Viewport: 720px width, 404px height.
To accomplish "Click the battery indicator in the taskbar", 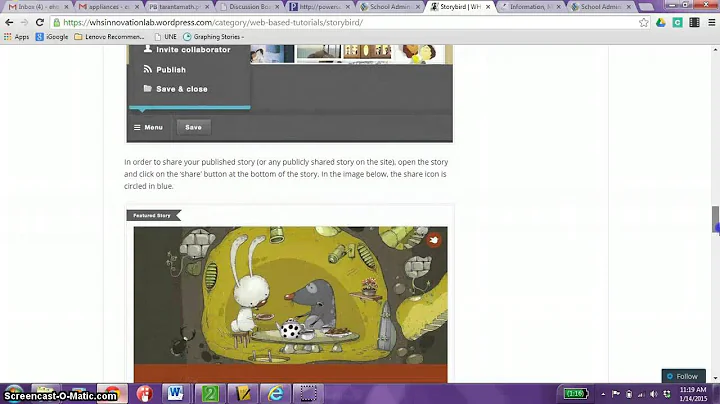I will 575,393.
